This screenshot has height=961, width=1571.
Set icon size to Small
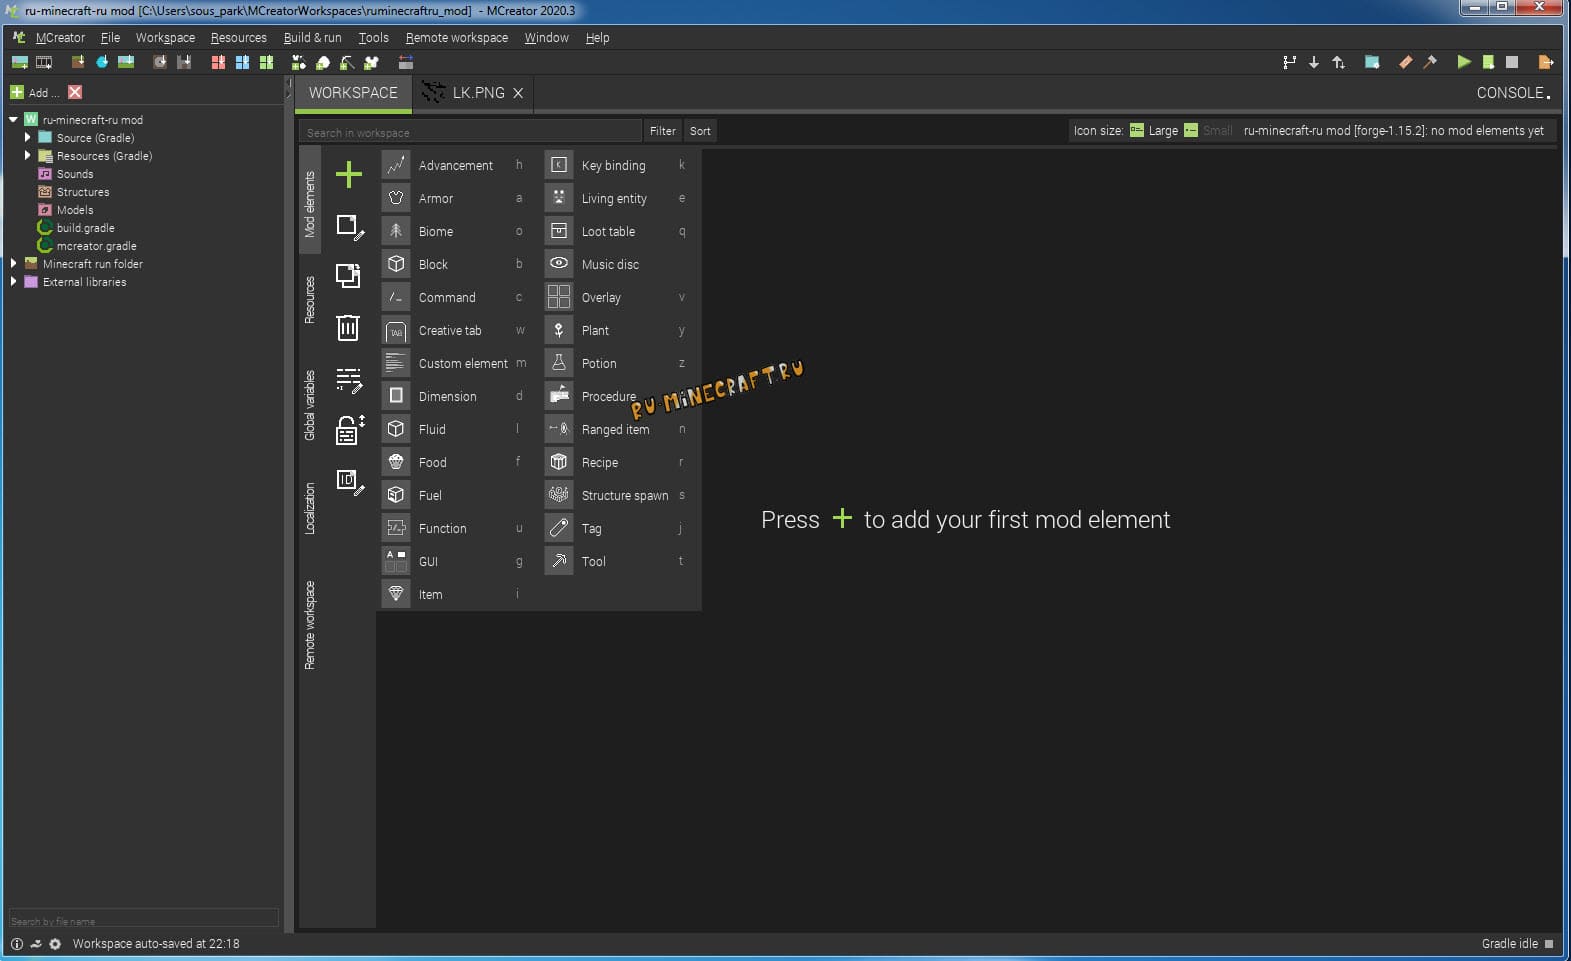pos(1209,131)
